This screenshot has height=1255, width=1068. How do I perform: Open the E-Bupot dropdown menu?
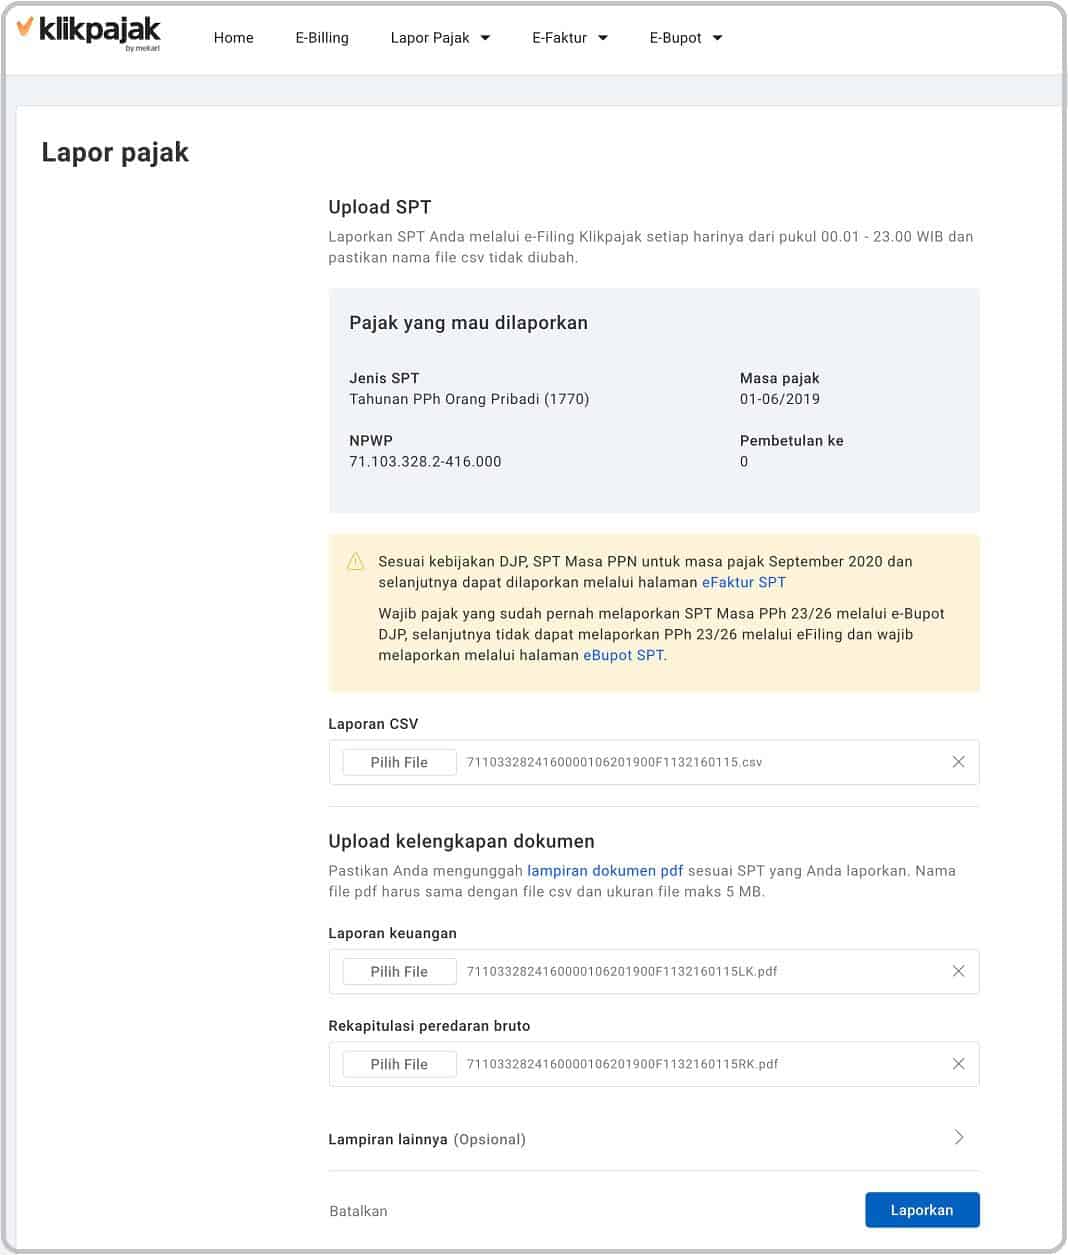686,38
